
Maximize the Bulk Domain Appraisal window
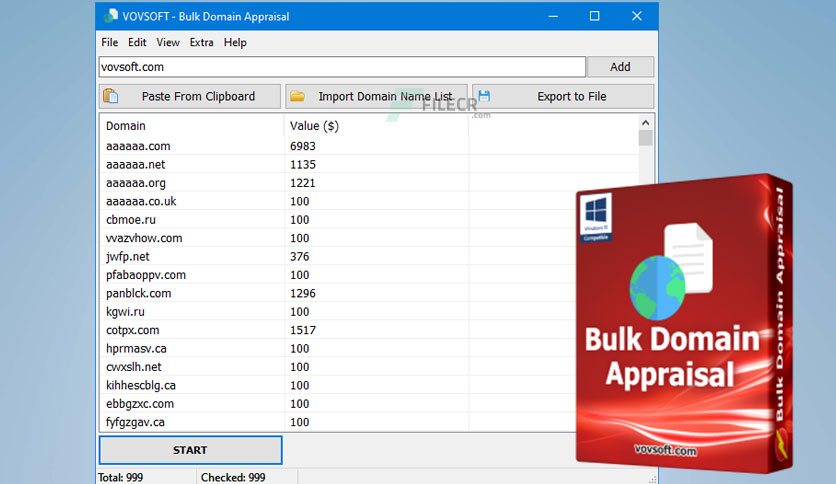(x=594, y=16)
